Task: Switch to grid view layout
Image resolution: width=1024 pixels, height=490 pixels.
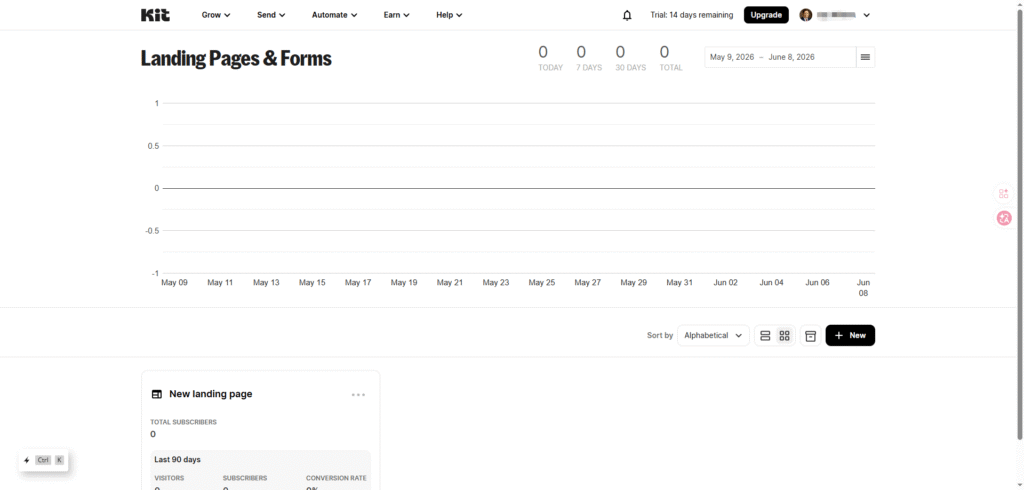Action: tap(784, 335)
